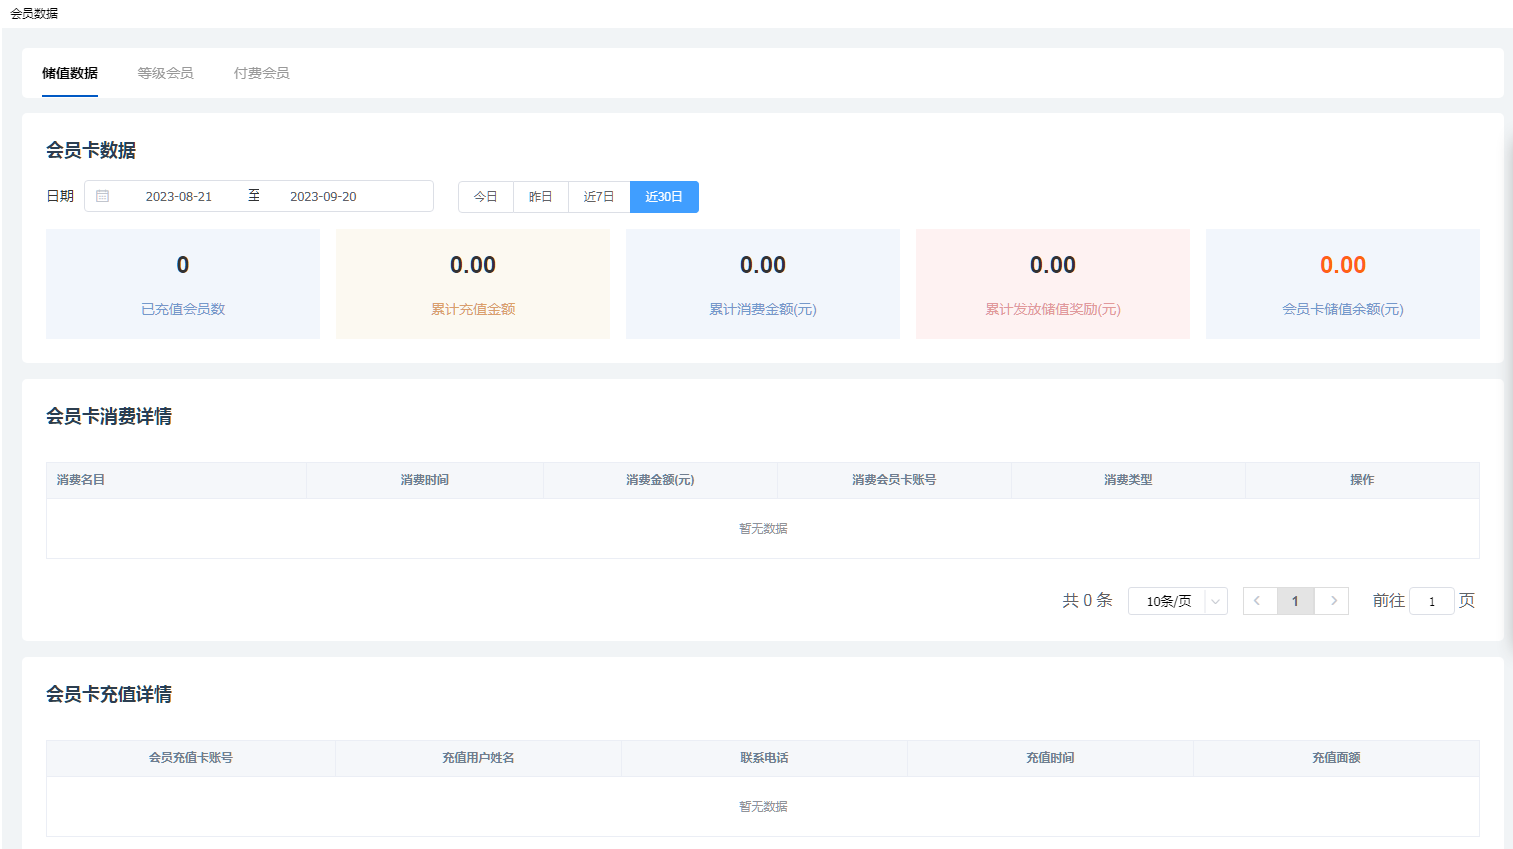
Task: Click the 消费时间 column header
Action: 425,480
